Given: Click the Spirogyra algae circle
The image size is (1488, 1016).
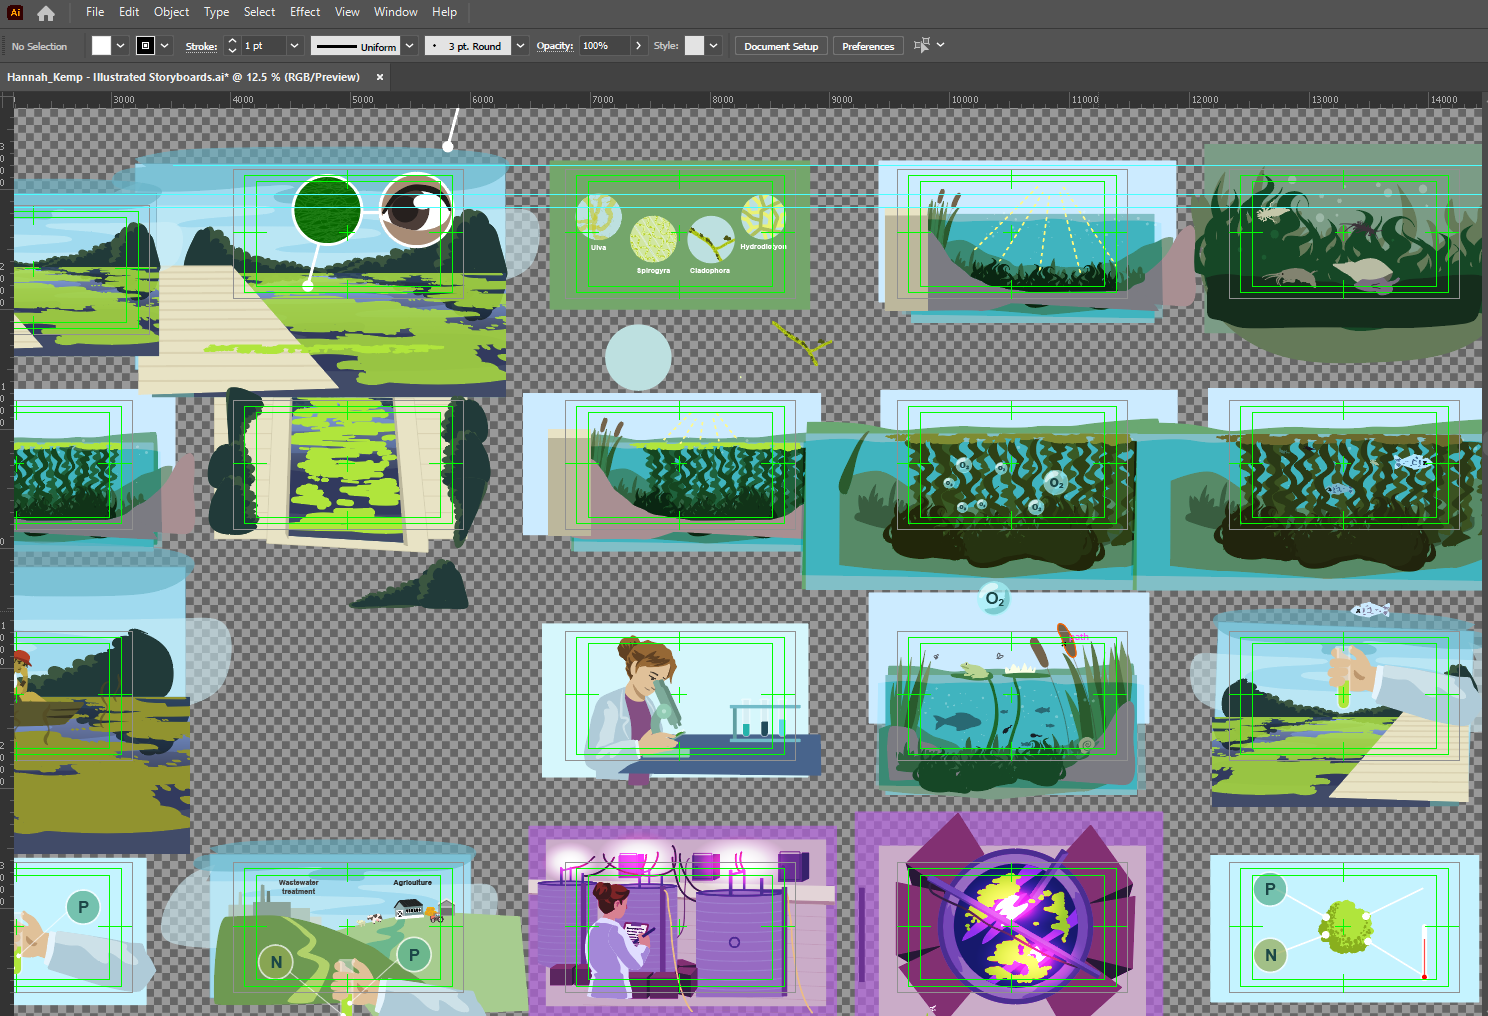Looking at the screenshot, I should pos(653,240).
